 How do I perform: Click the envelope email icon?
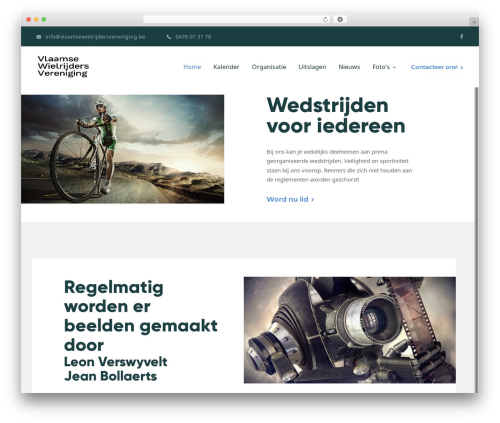coord(39,37)
